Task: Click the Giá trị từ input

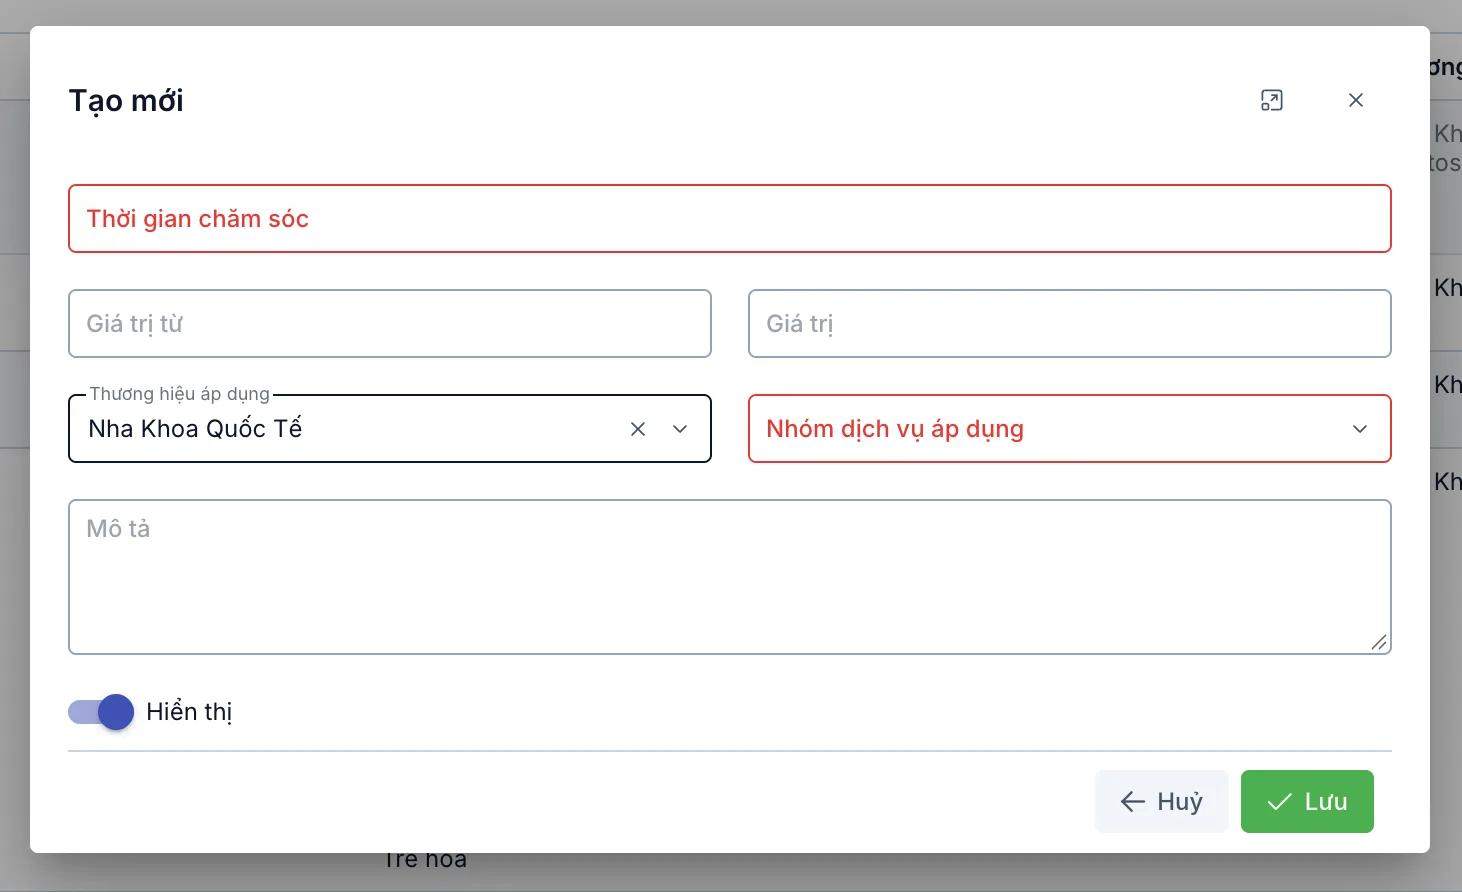Action: pyautogui.click(x=390, y=324)
